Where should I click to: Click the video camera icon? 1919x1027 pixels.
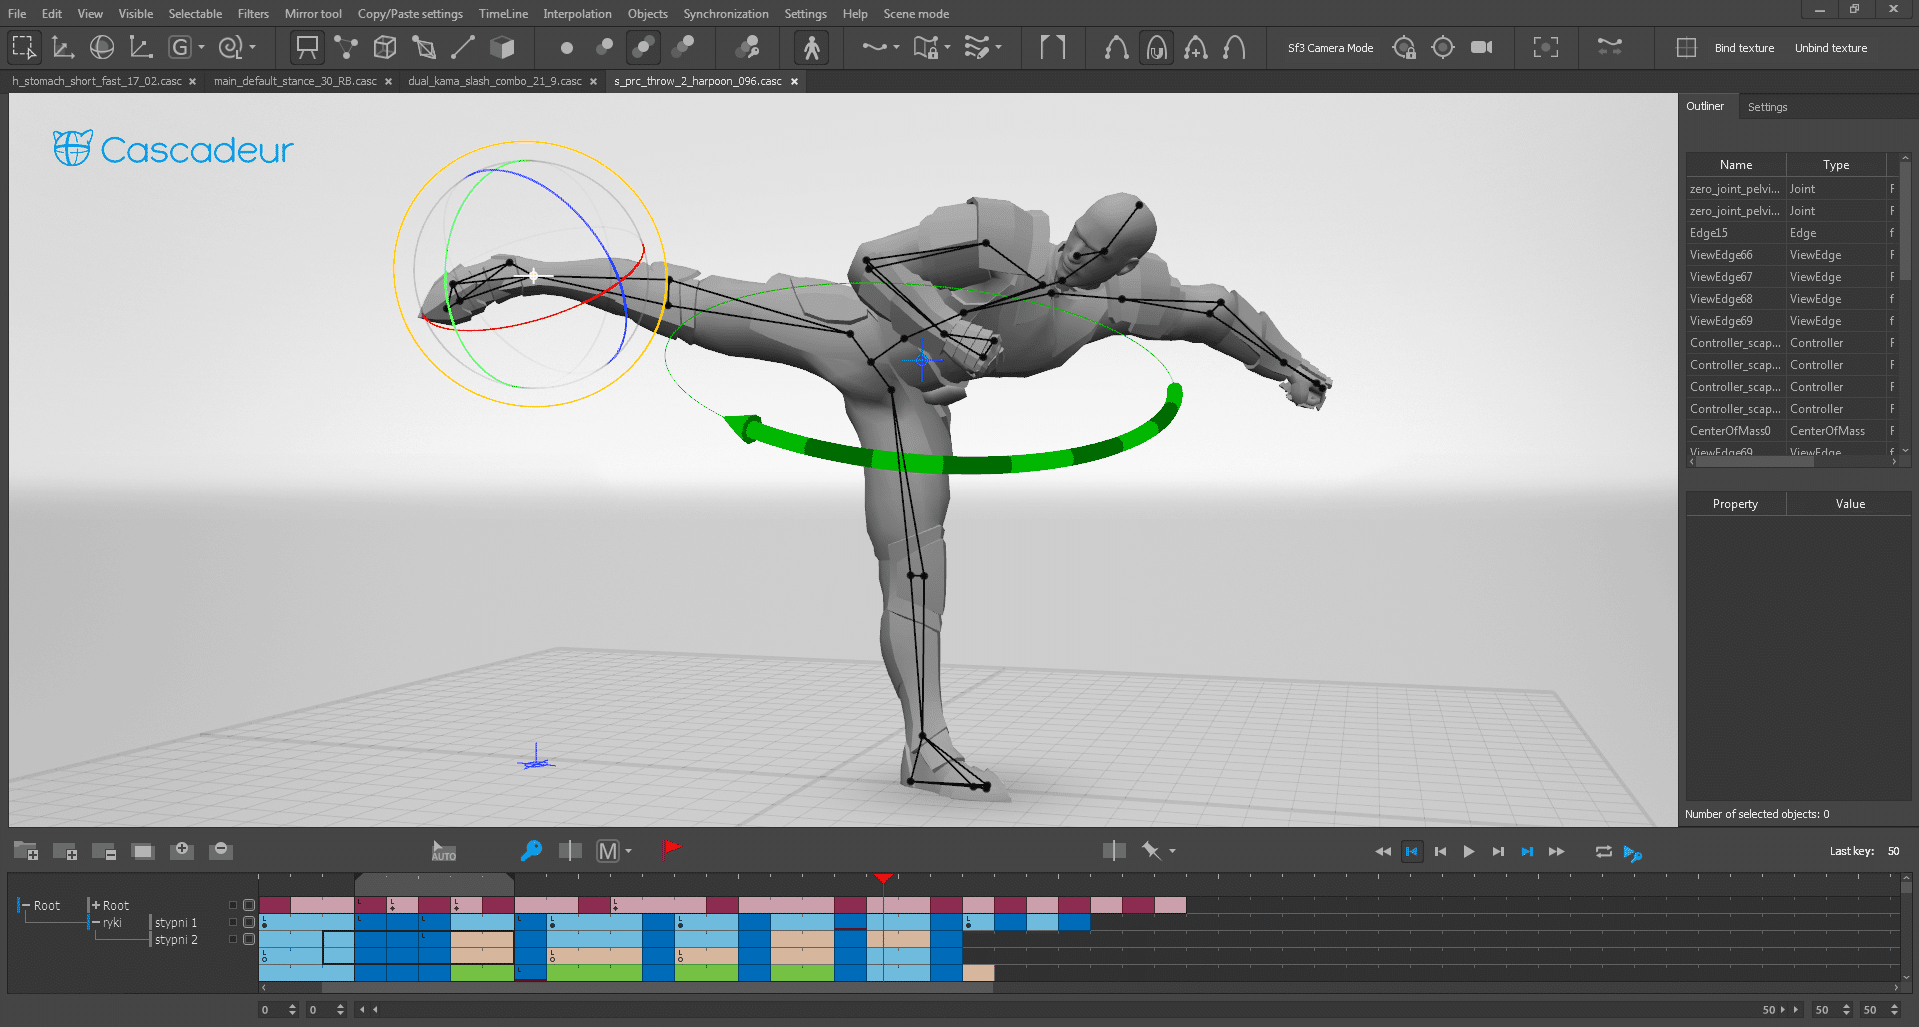1481,47
